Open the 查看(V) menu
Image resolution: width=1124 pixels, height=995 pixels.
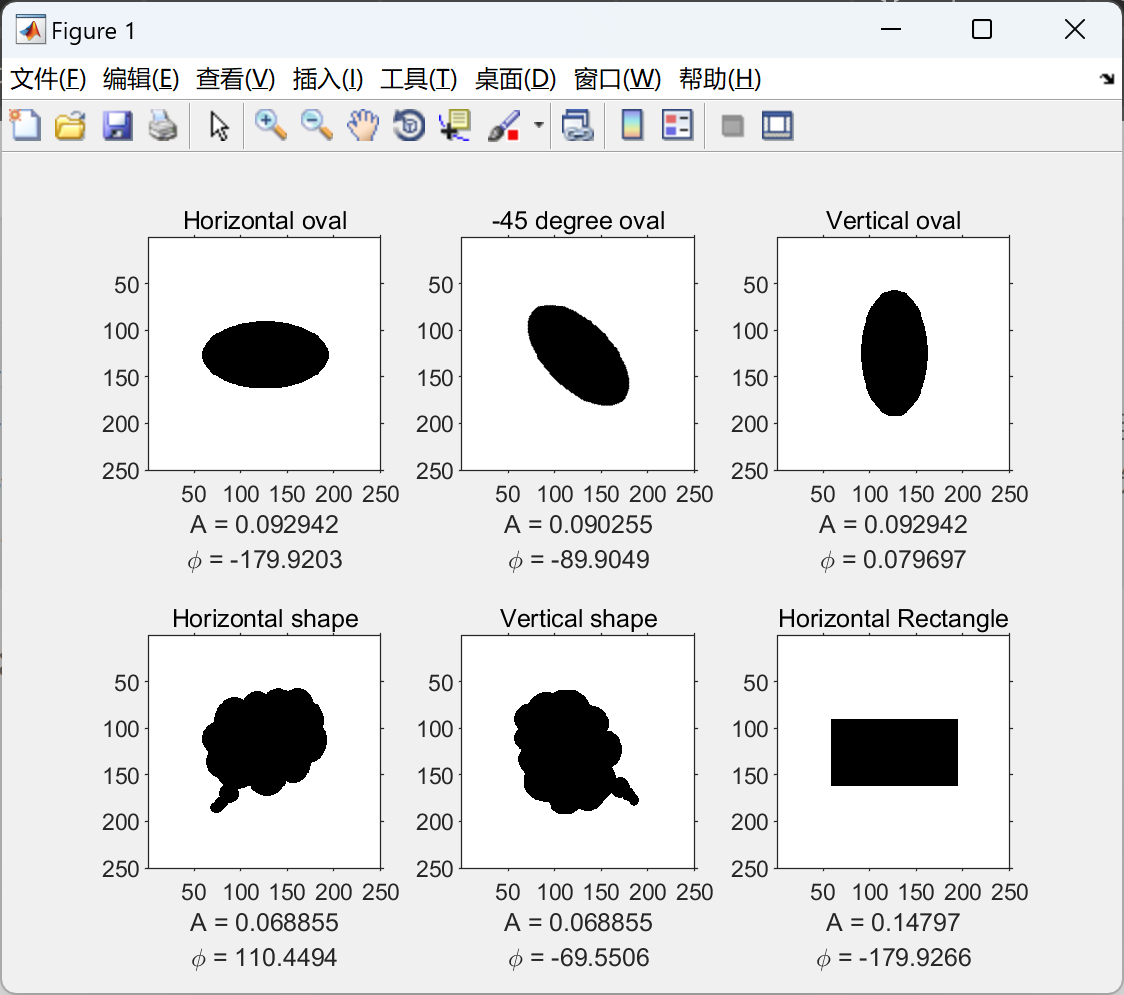[236, 79]
